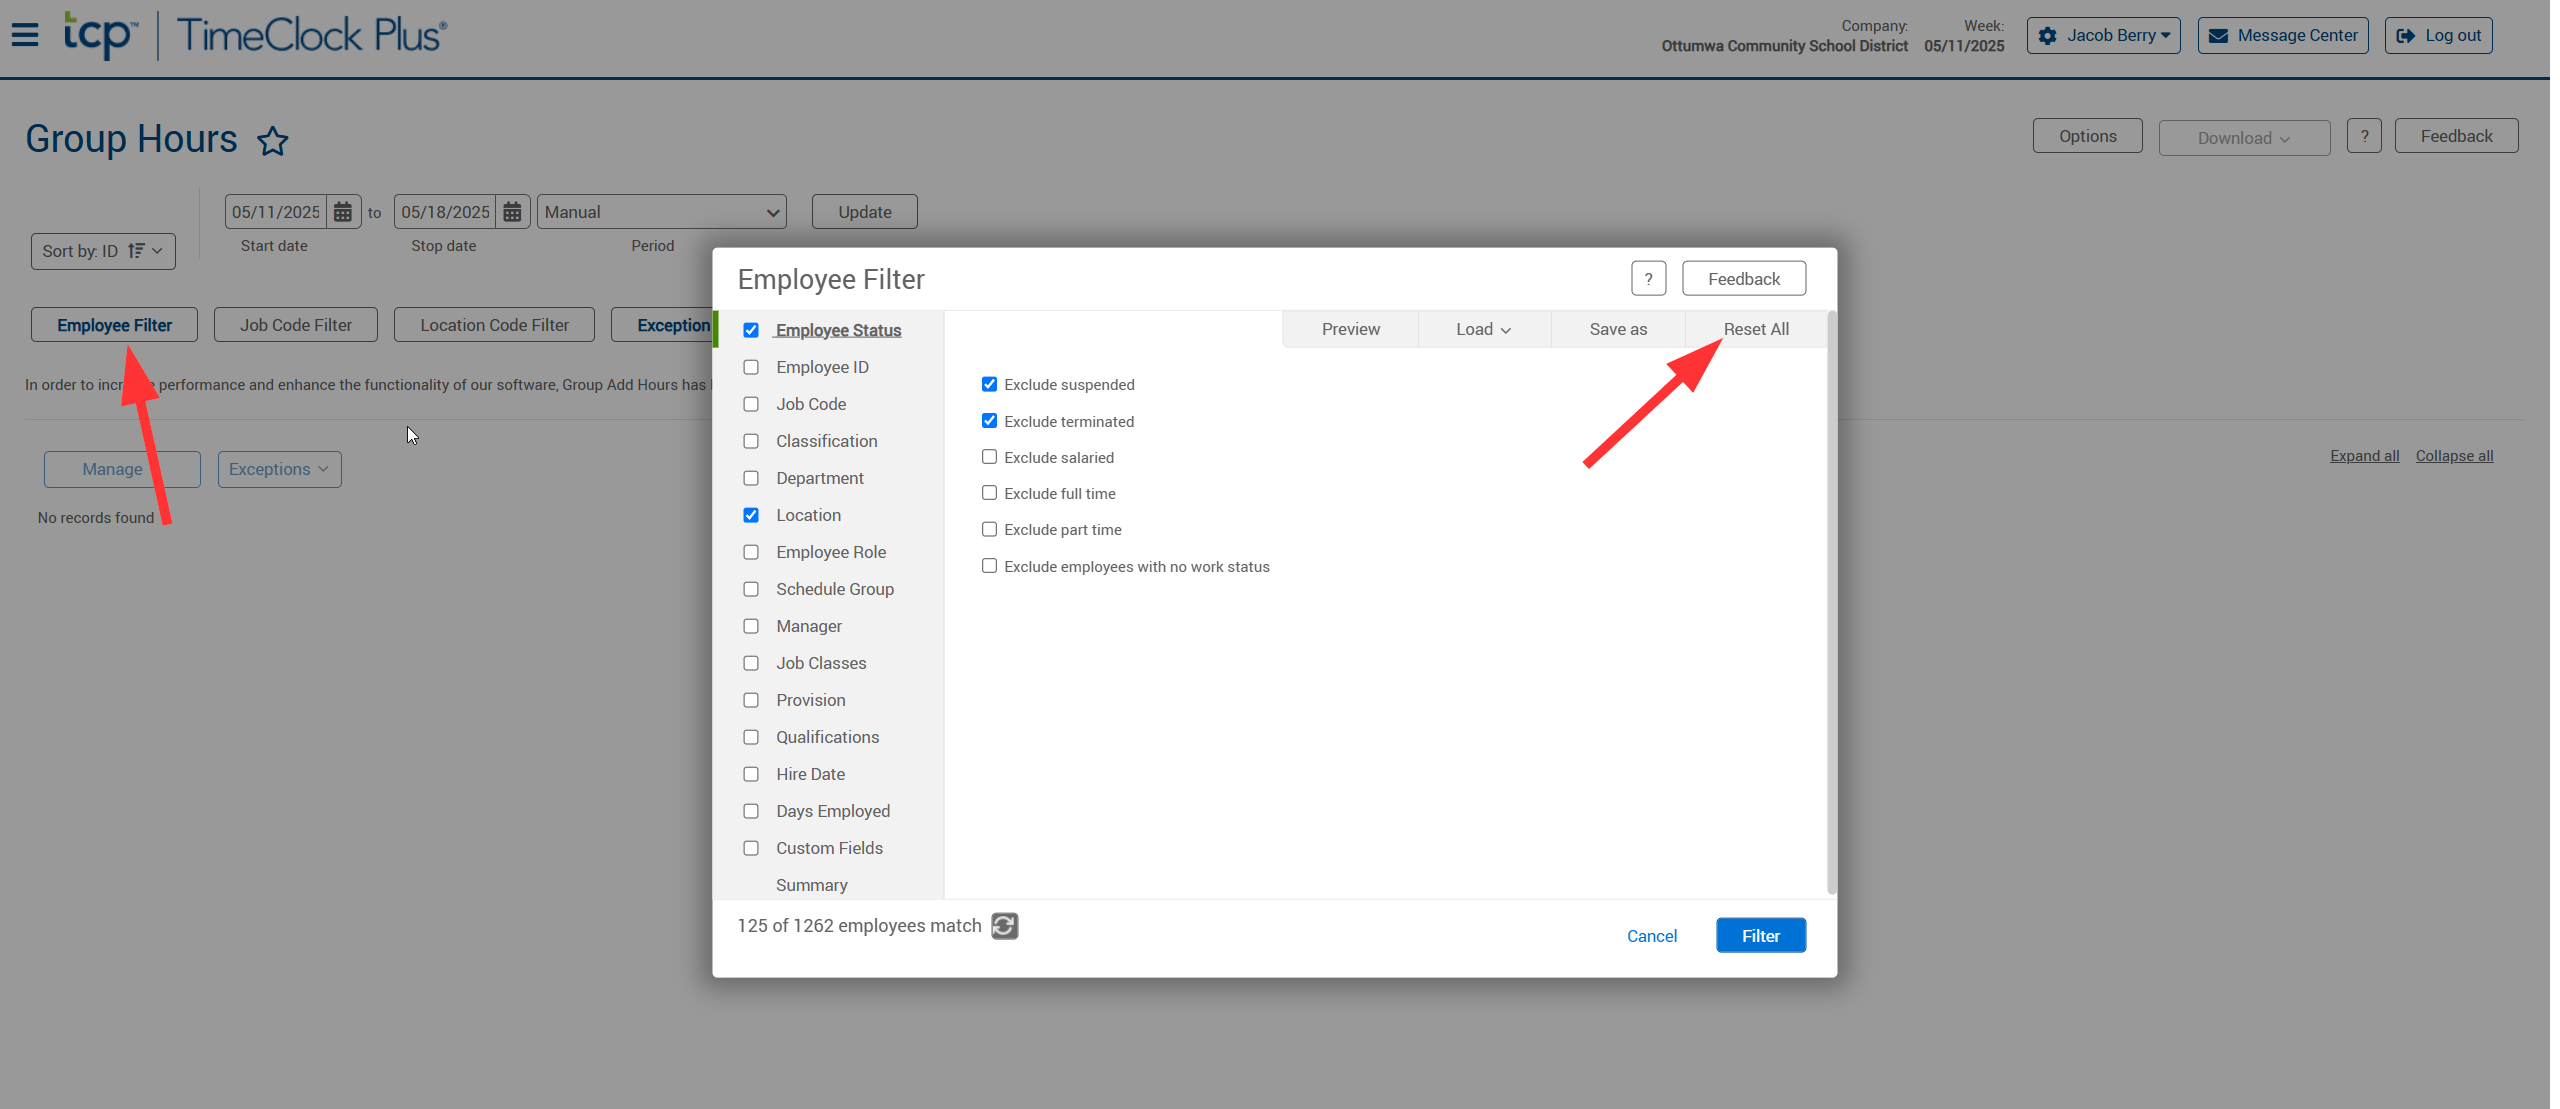Click the Log out icon button

click(2438, 36)
